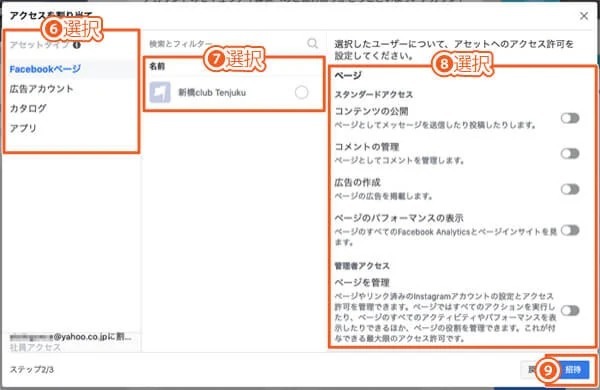The image size is (600, 390).
Task: Click the 検索とフィルター search field
Action: (233, 44)
